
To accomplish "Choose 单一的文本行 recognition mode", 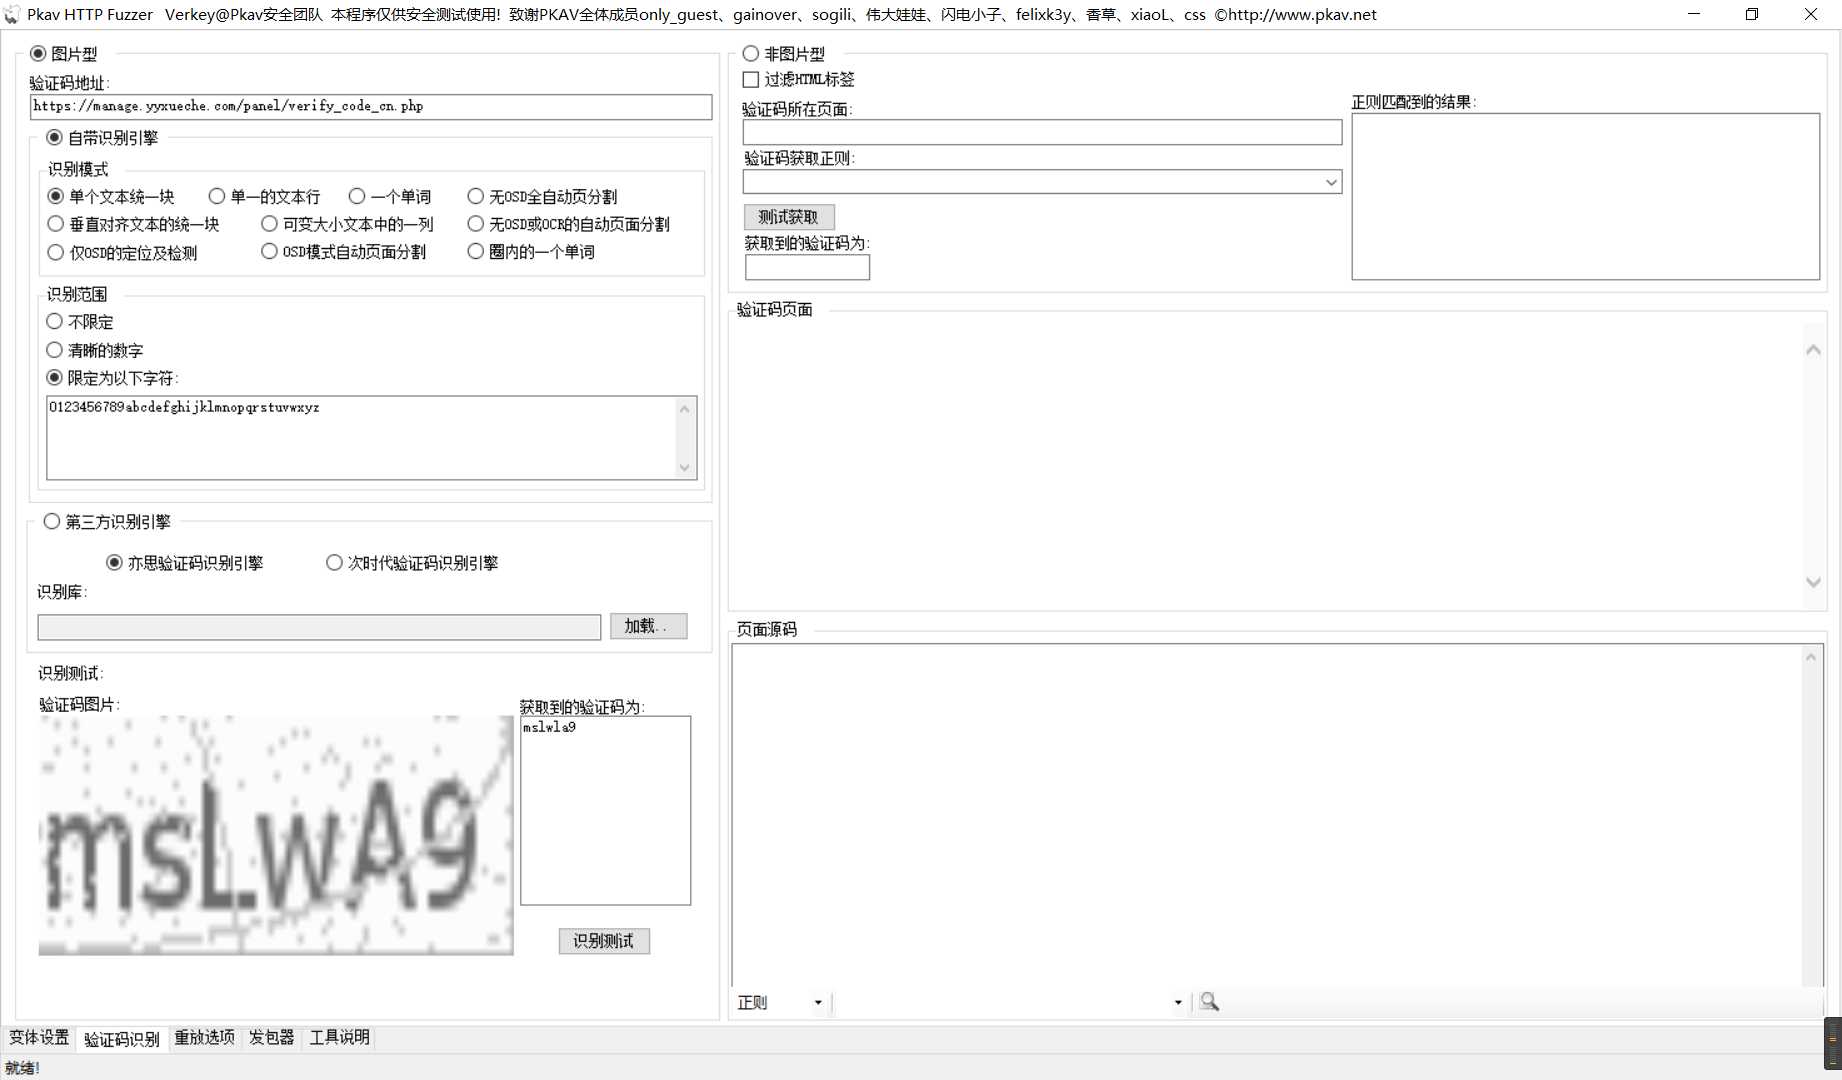I will (217, 197).
